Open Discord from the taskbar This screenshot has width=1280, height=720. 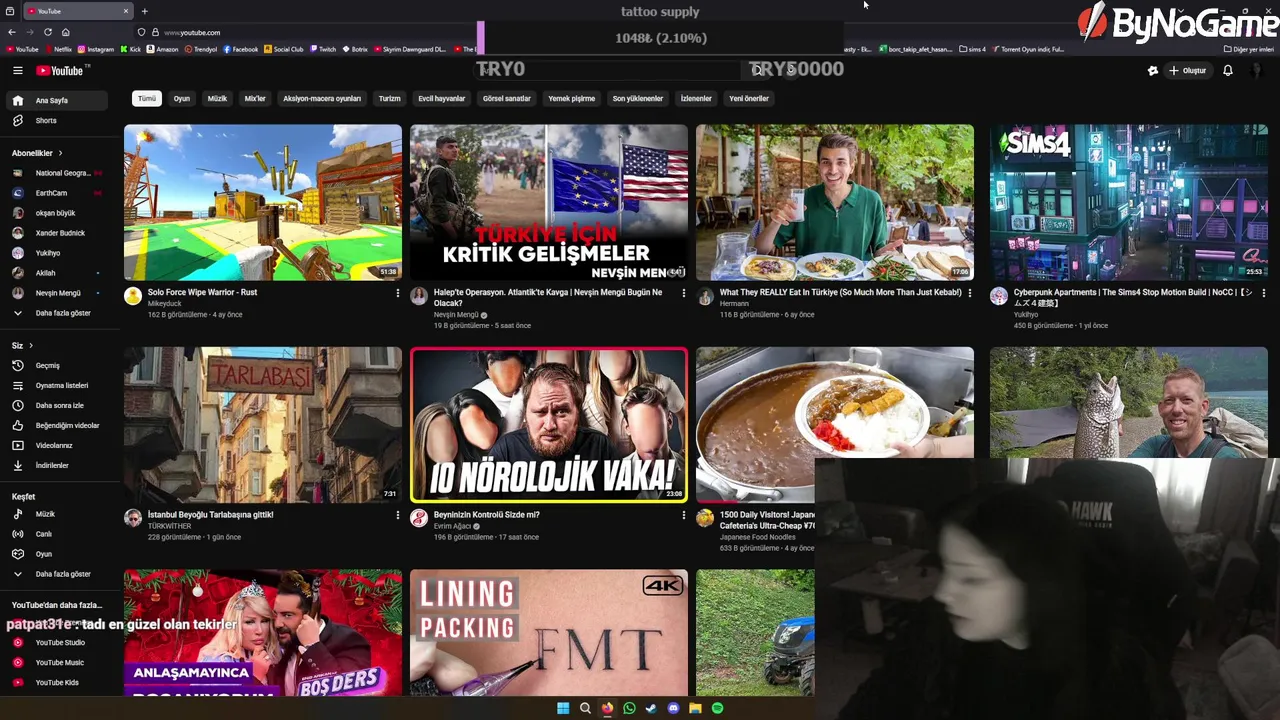(673, 708)
